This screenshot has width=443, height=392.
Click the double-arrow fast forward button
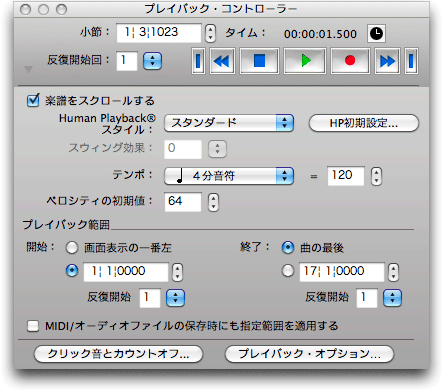pyautogui.click(x=387, y=61)
